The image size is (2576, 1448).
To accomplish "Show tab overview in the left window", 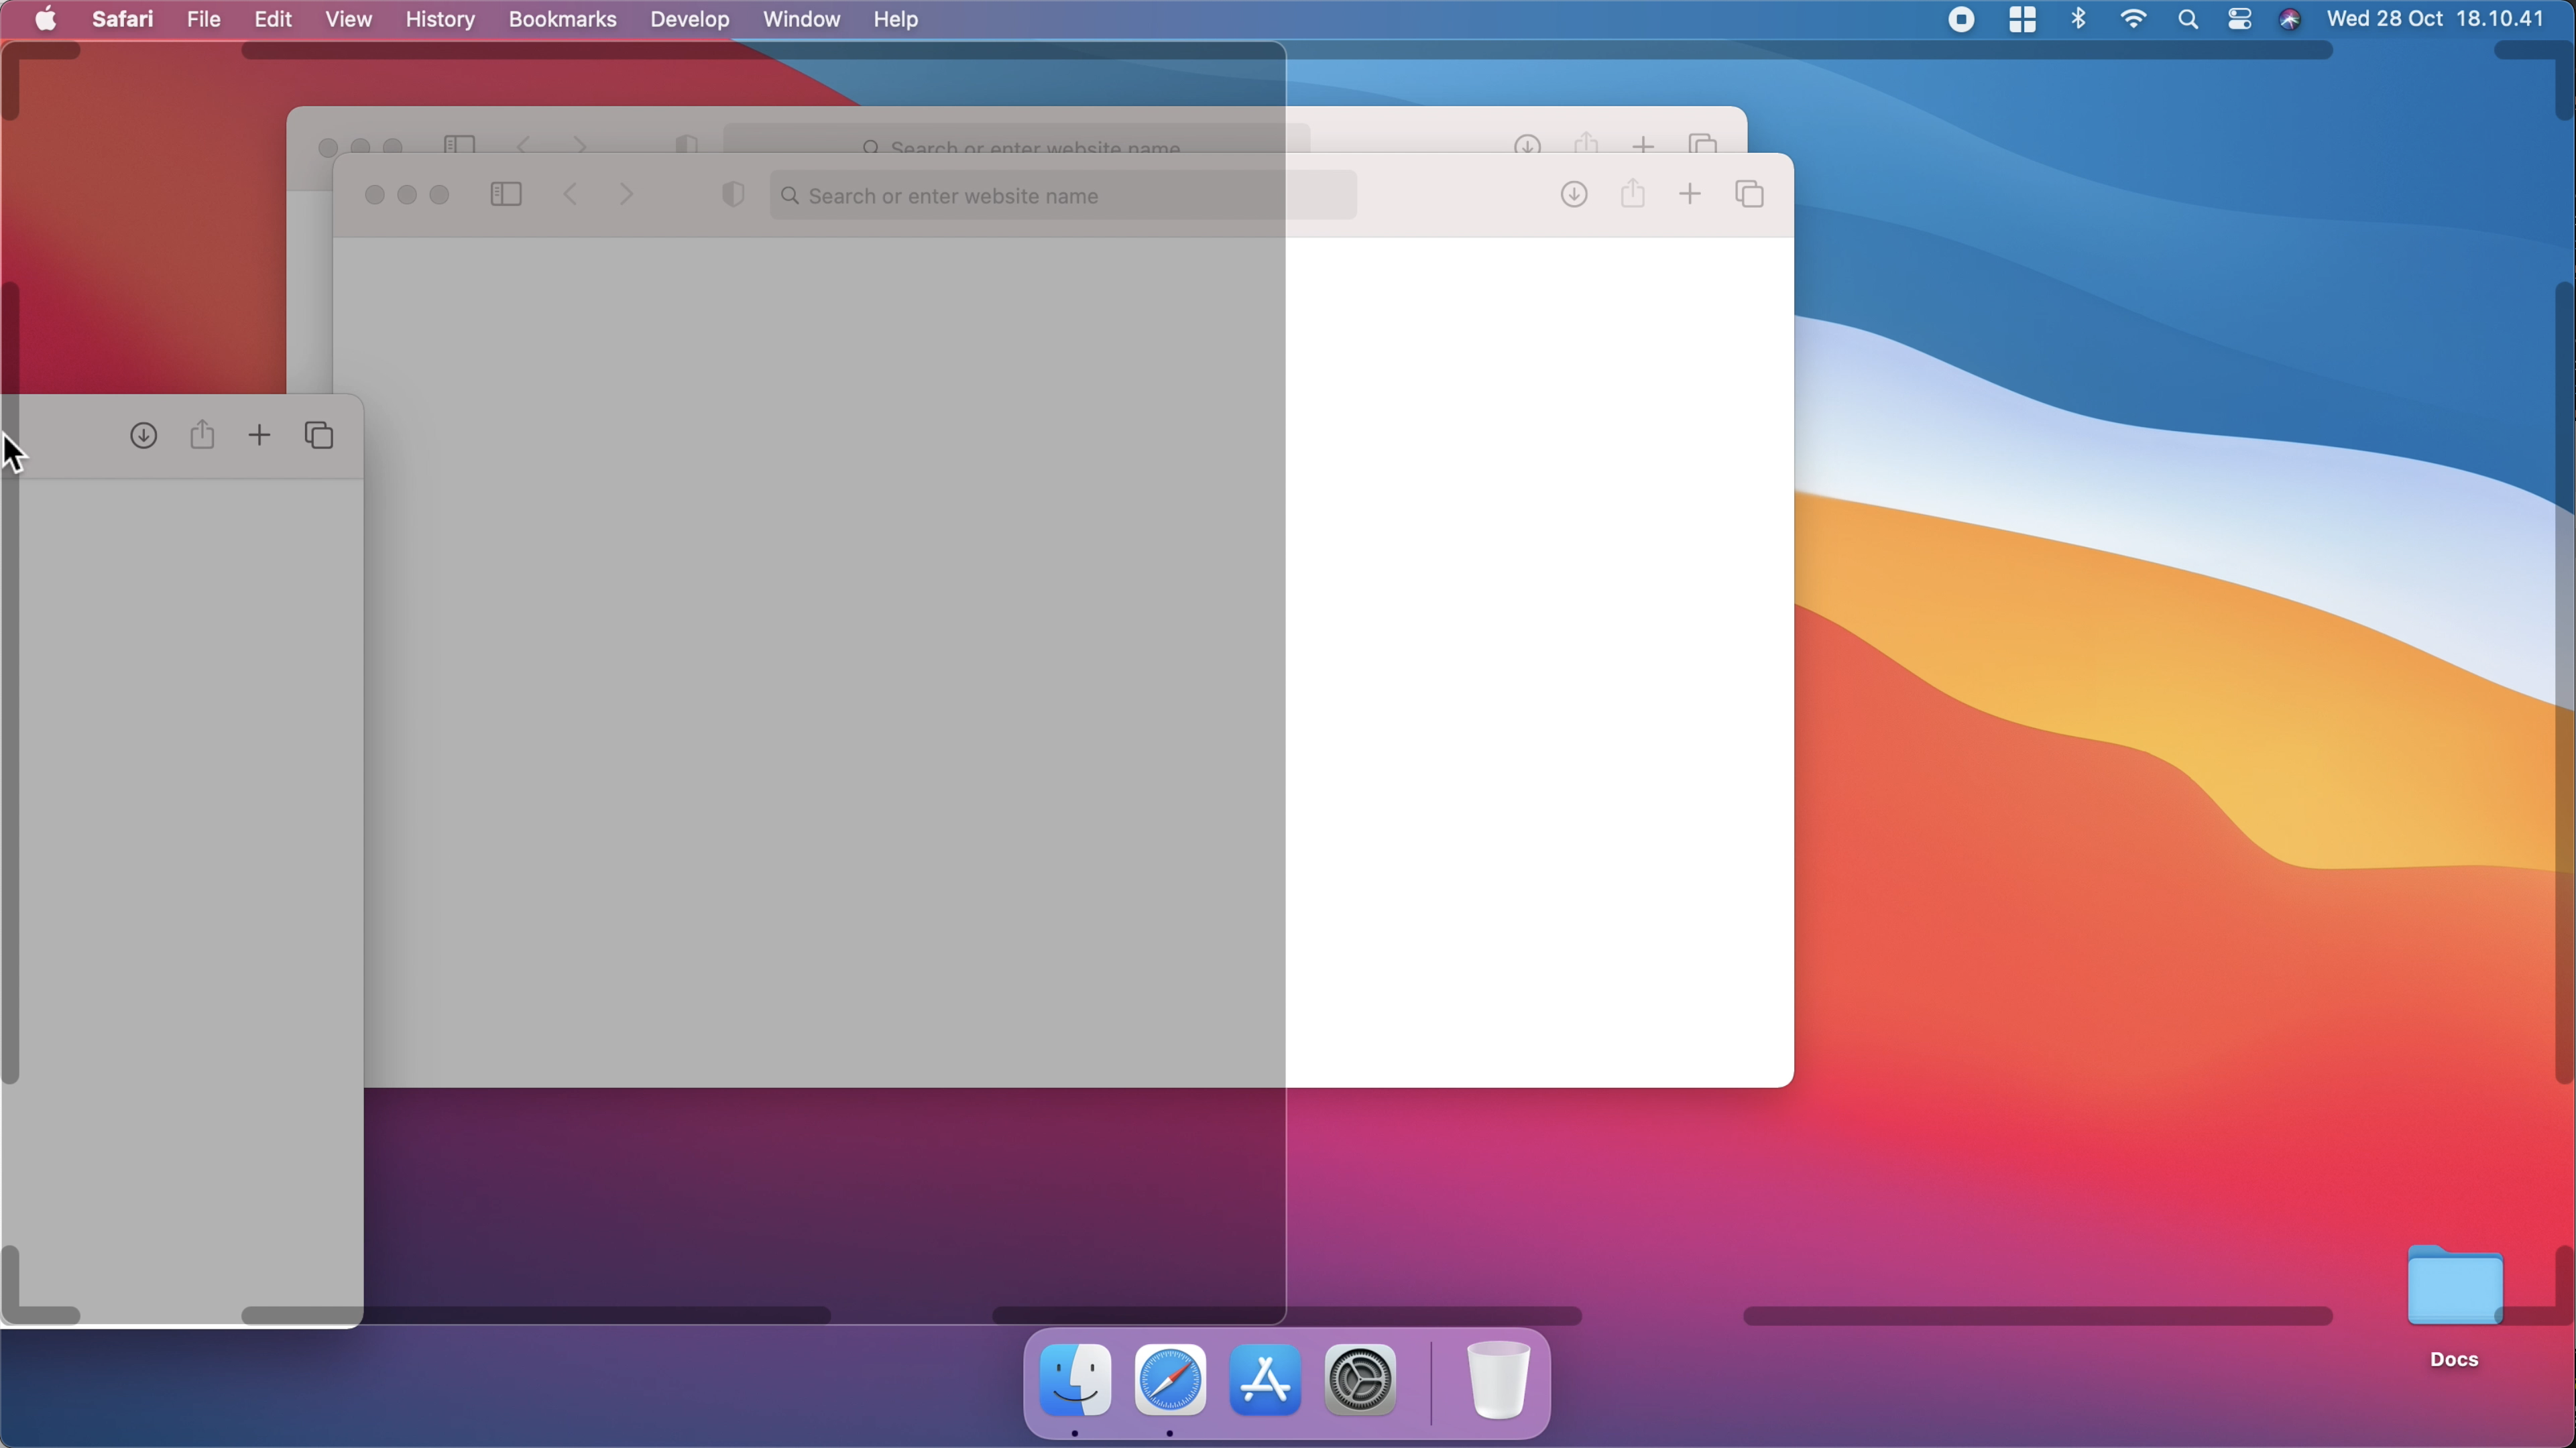I will pos(319,436).
